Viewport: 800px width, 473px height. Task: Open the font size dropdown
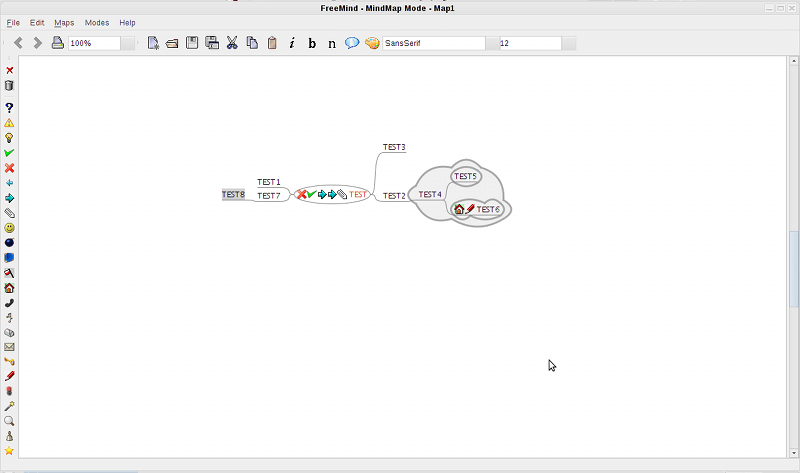point(568,43)
